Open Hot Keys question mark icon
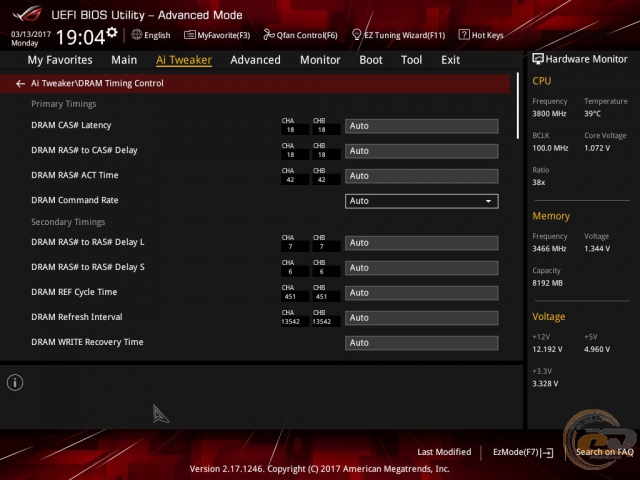The height and width of the screenshot is (480, 640). pyautogui.click(x=464, y=35)
